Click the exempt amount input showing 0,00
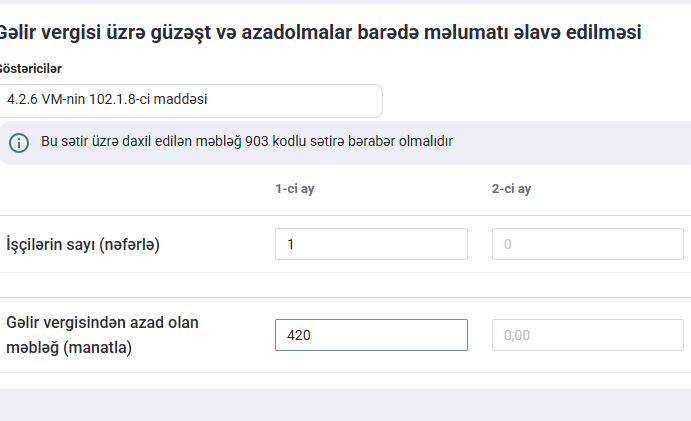Screen dimensions: 691x421 point(587,335)
